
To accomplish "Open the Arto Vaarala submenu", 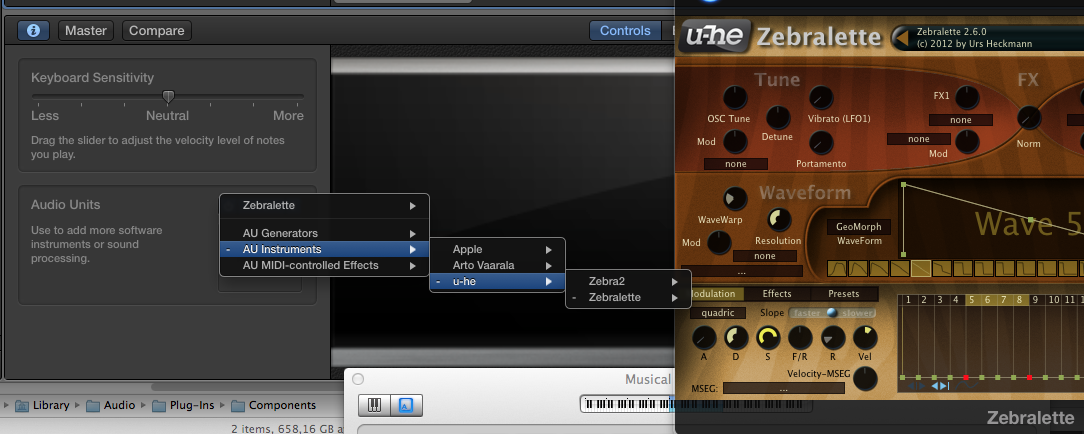I will pyautogui.click(x=497, y=265).
